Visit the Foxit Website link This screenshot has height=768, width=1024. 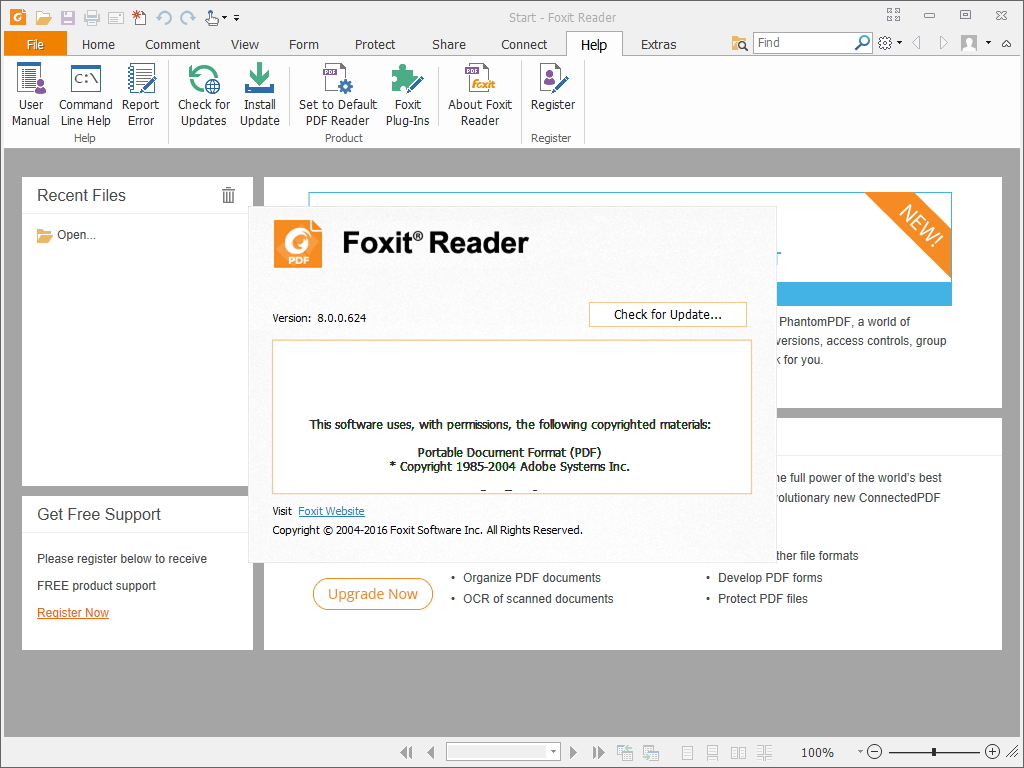click(x=331, y=511)
